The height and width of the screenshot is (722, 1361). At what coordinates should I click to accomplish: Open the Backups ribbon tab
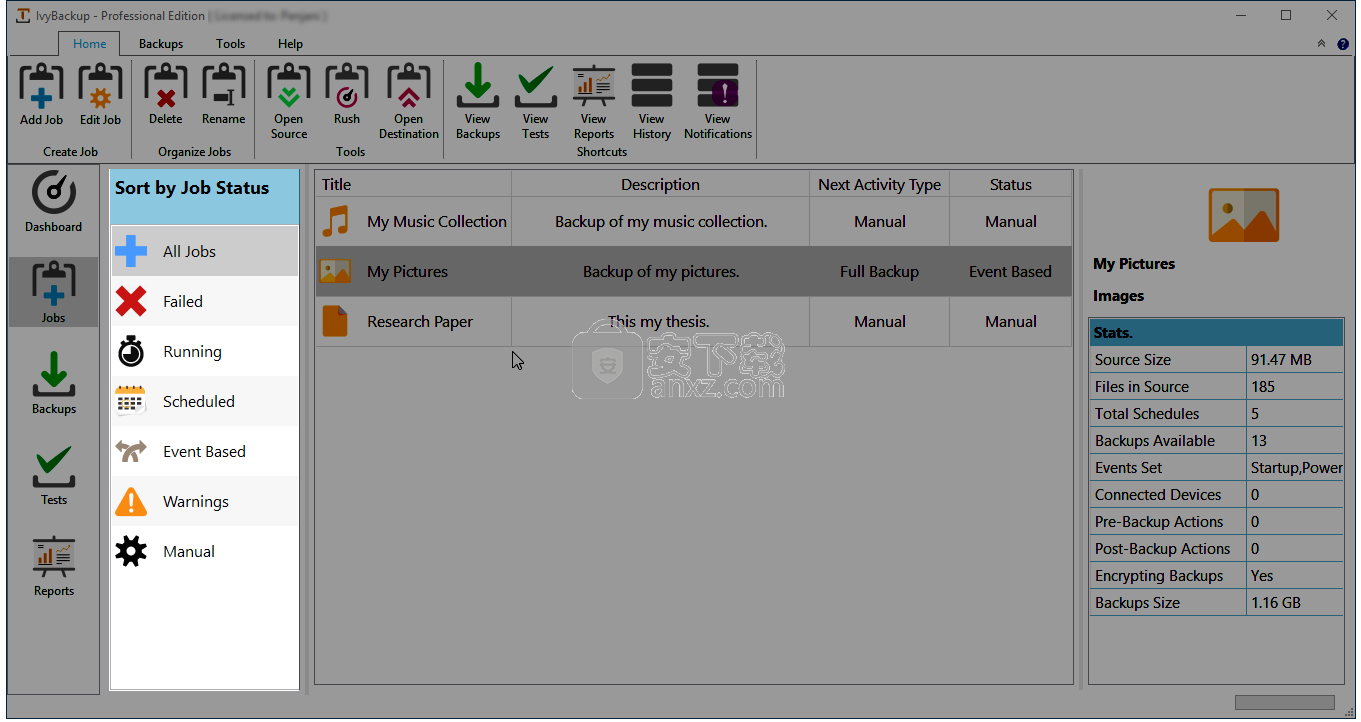[x=161, y=44]
